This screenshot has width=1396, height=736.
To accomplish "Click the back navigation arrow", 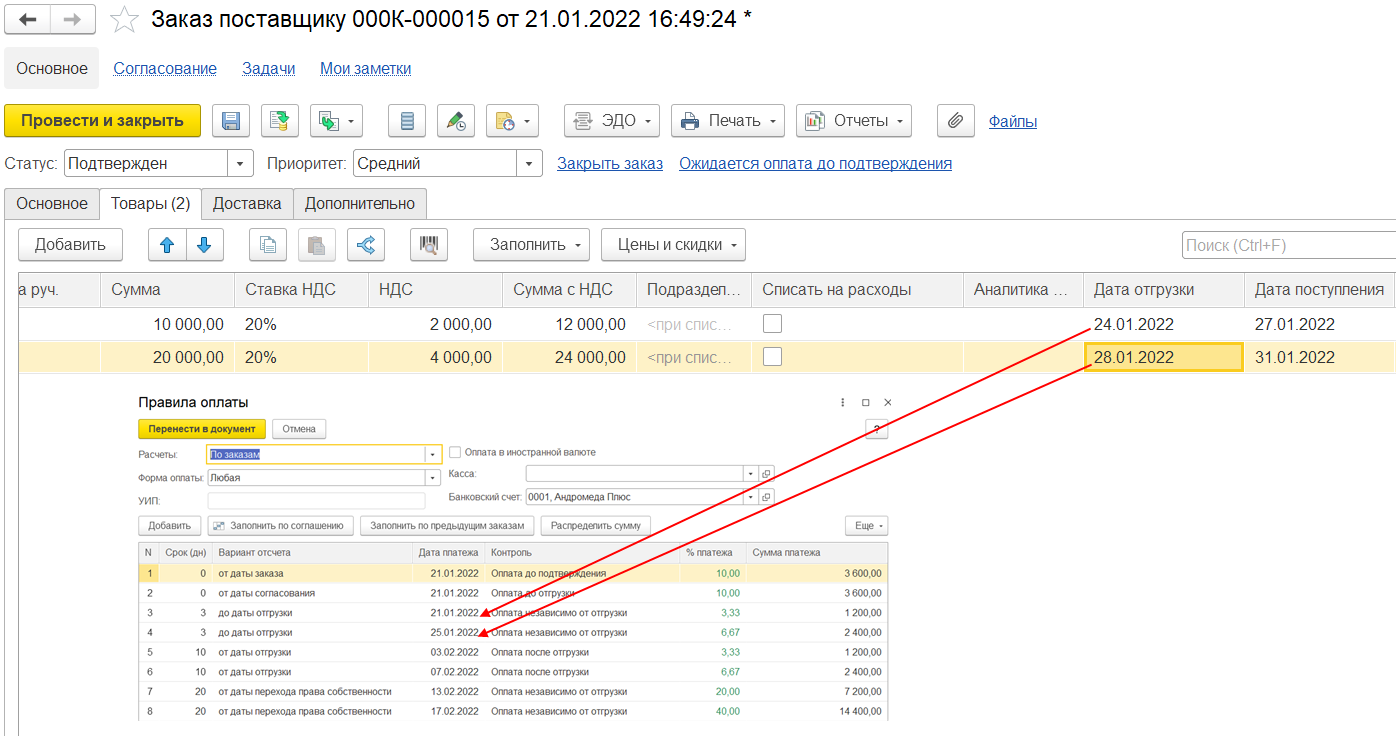I will [27, 19].
